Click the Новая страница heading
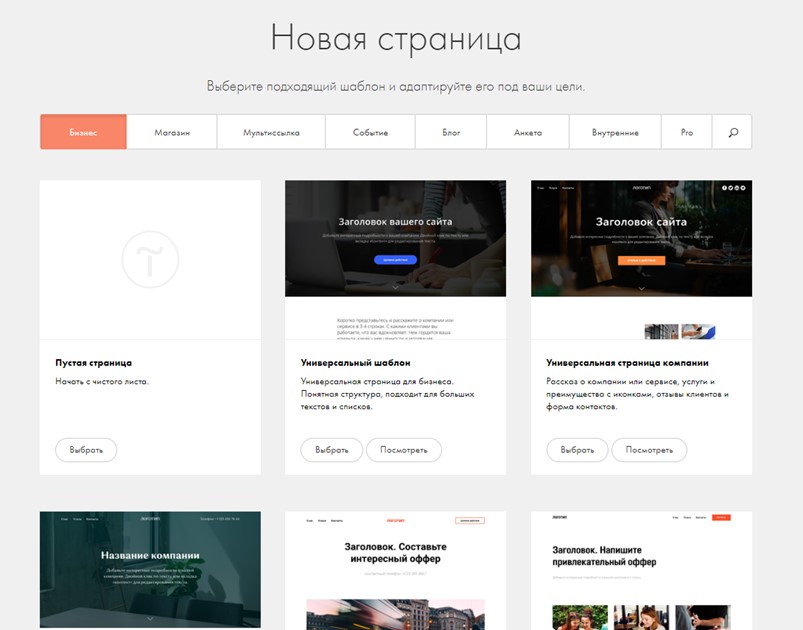The height and width of the screenshot is (630, 803). pyautogui.click(x=396, y=39)
